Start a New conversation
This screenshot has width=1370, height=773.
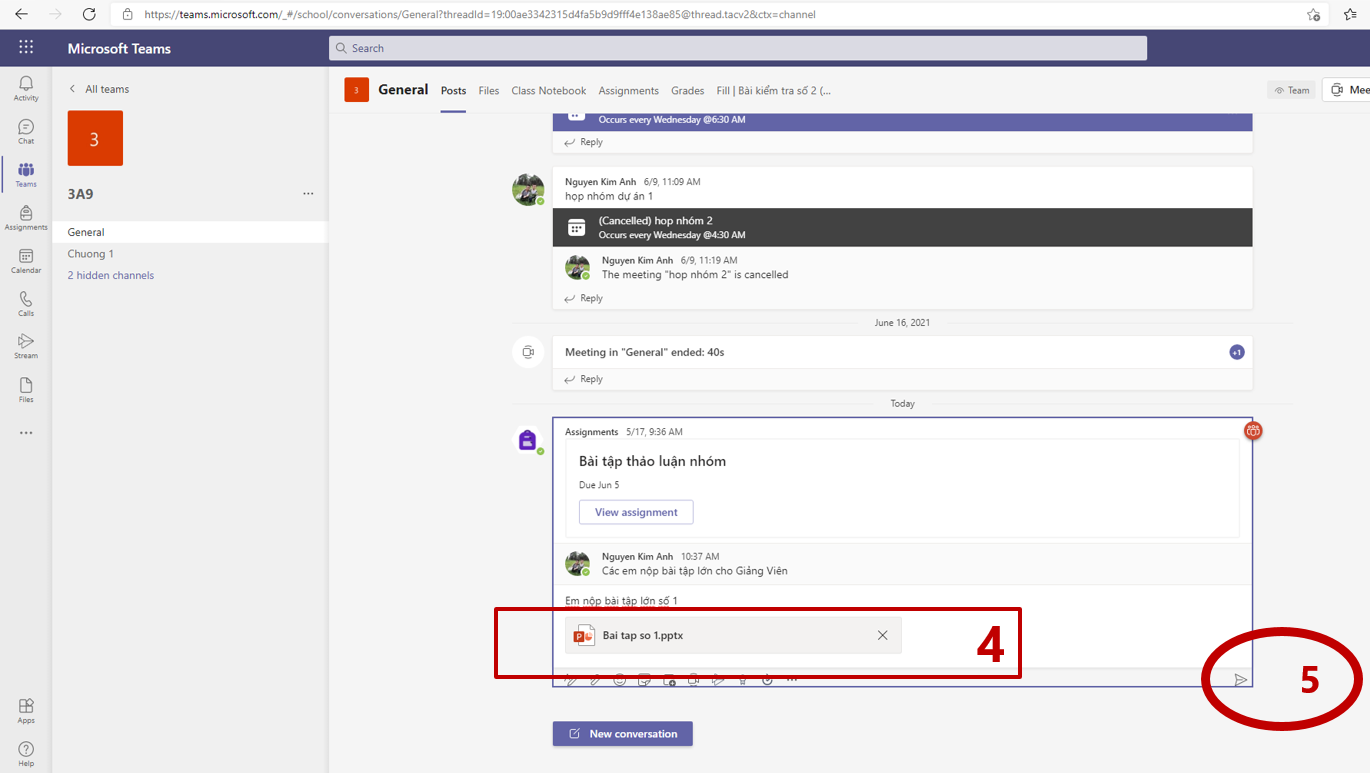coord(622,734)
